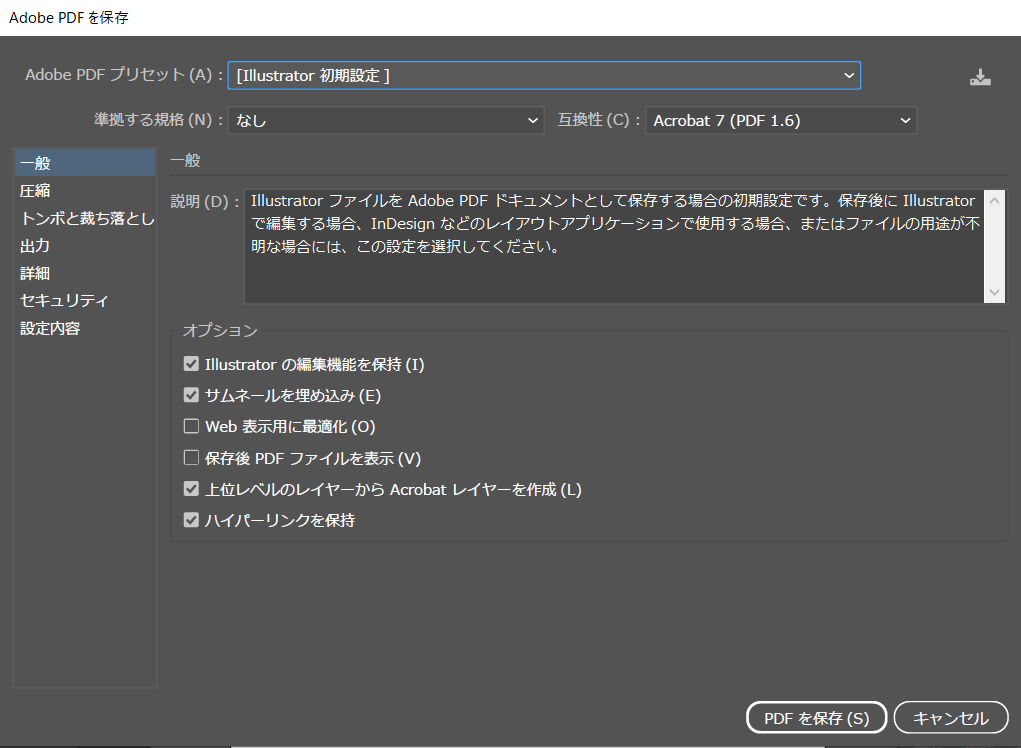The width and height of the screenshot is (1021, 748).
Task: Disable Acrobat レイヤーを作成 option
Action: [x=191, y=489]
